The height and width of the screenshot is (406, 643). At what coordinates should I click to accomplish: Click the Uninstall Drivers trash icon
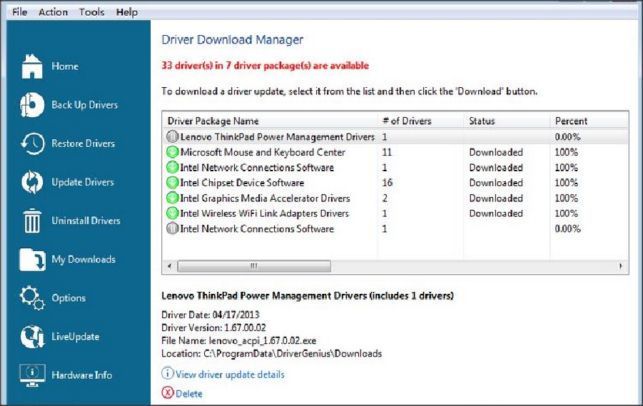tap(32, 221)
